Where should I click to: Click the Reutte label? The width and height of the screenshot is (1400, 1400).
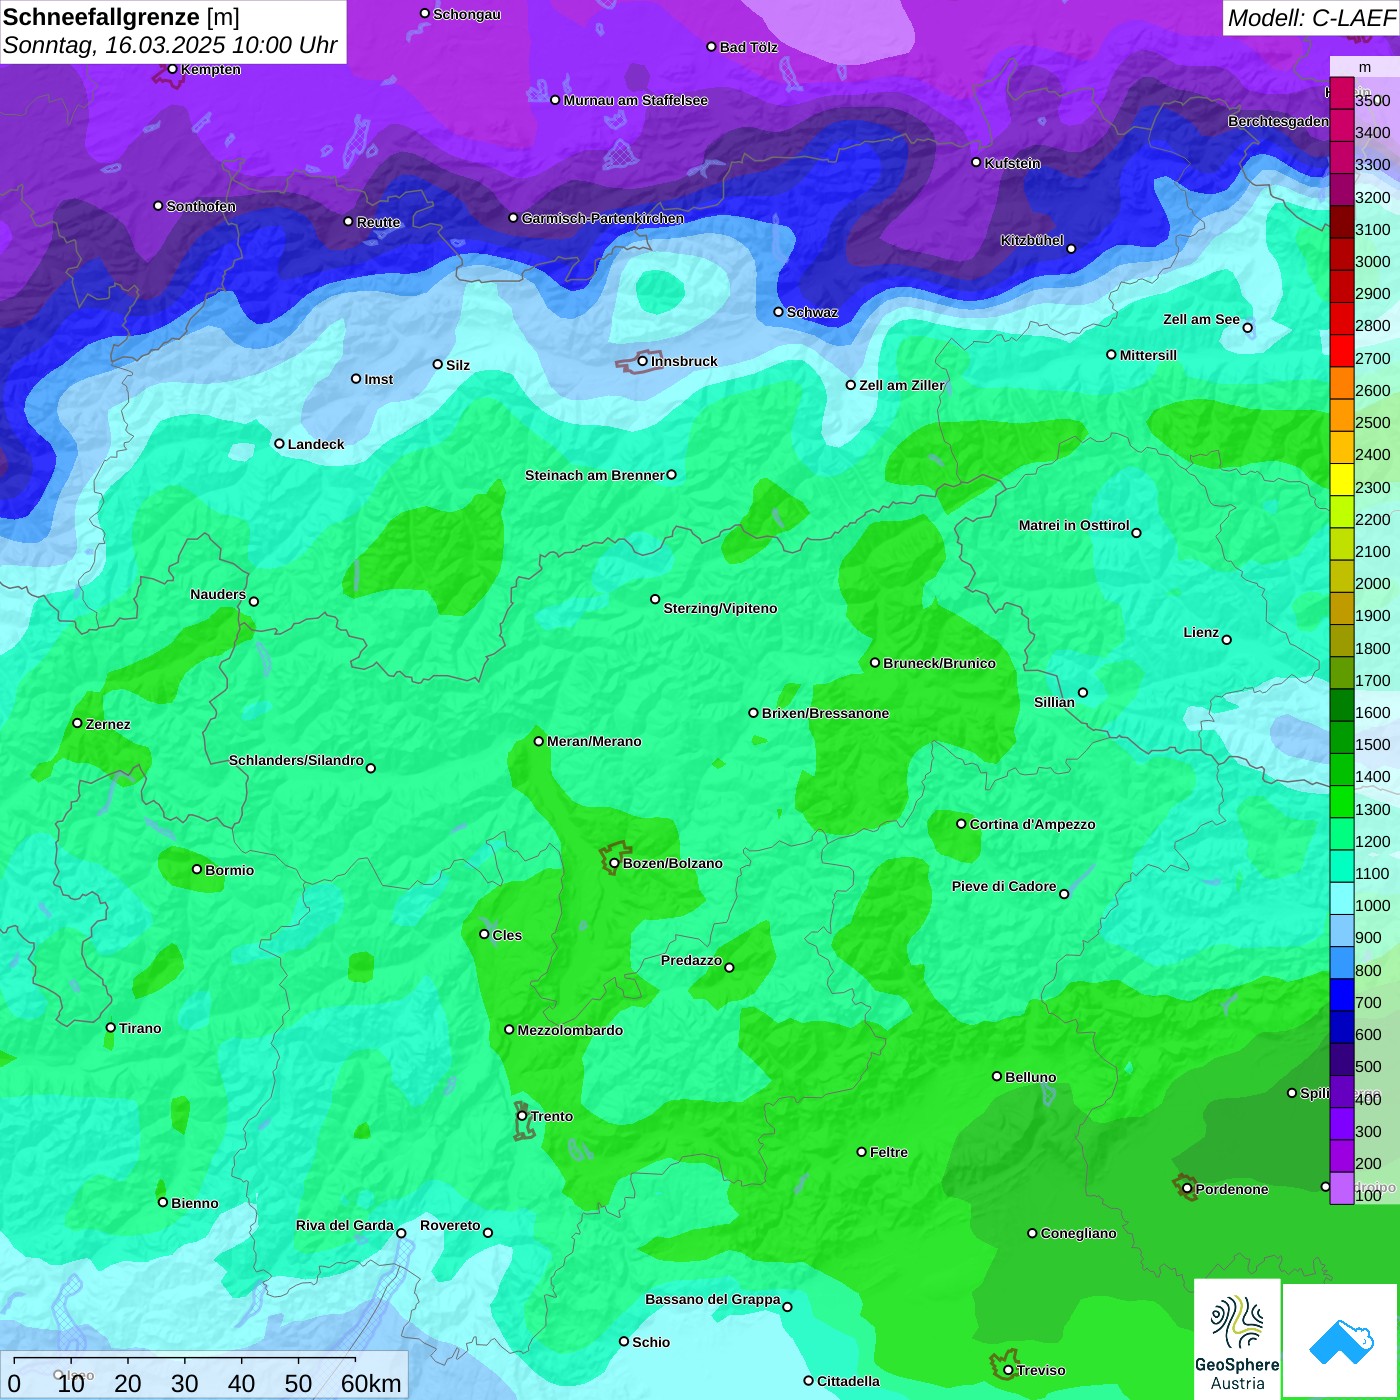[378, 222]
